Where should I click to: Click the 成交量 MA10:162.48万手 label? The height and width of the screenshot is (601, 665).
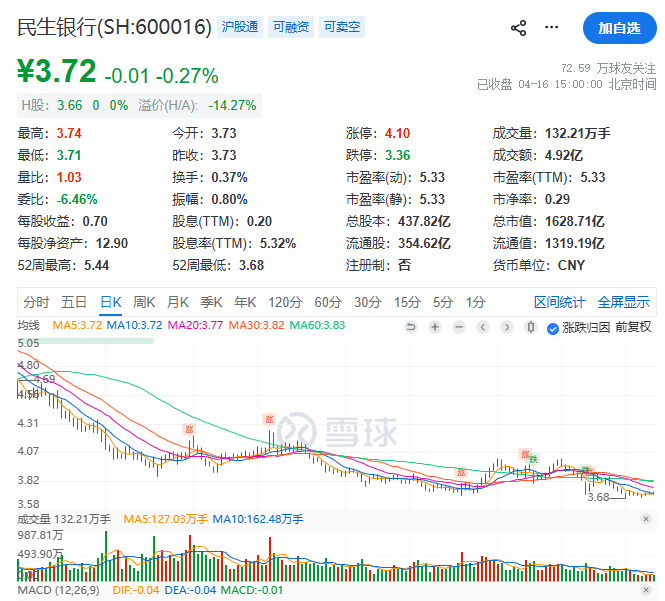point(258,519)
